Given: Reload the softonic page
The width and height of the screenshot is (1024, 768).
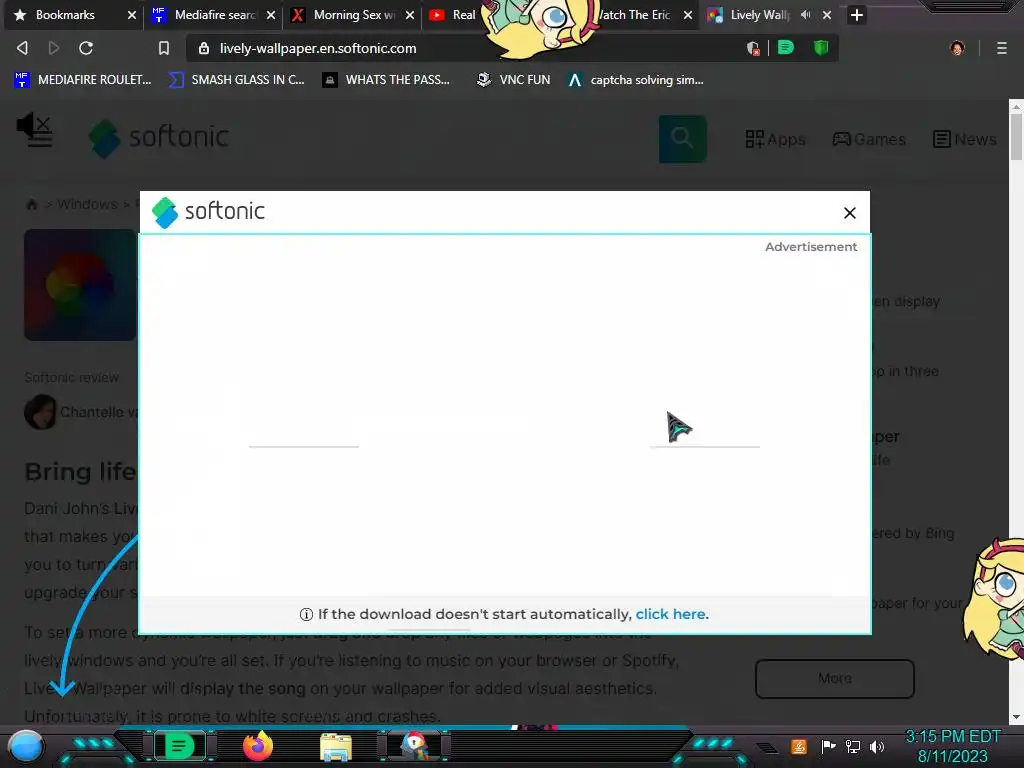Looking at the screenshot, I should point(86,48).
